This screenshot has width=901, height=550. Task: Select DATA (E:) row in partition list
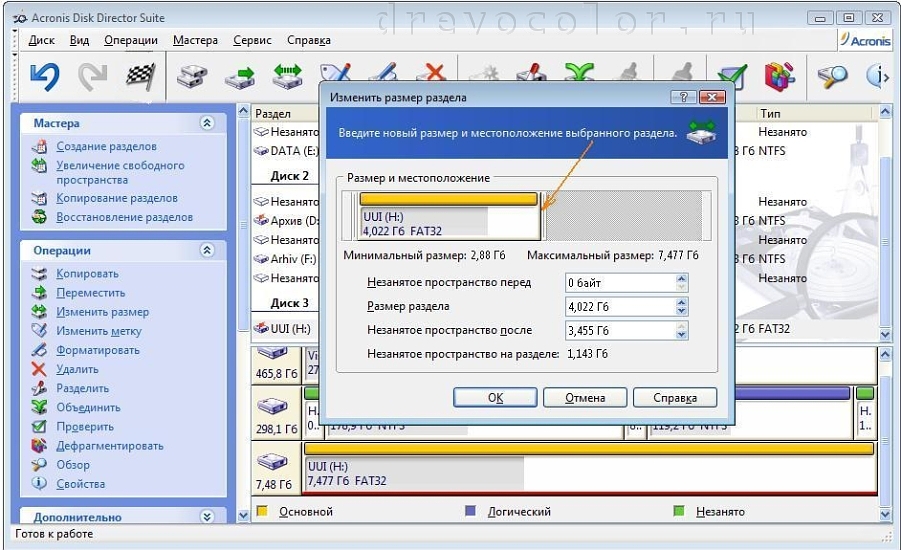coord(285,151)
